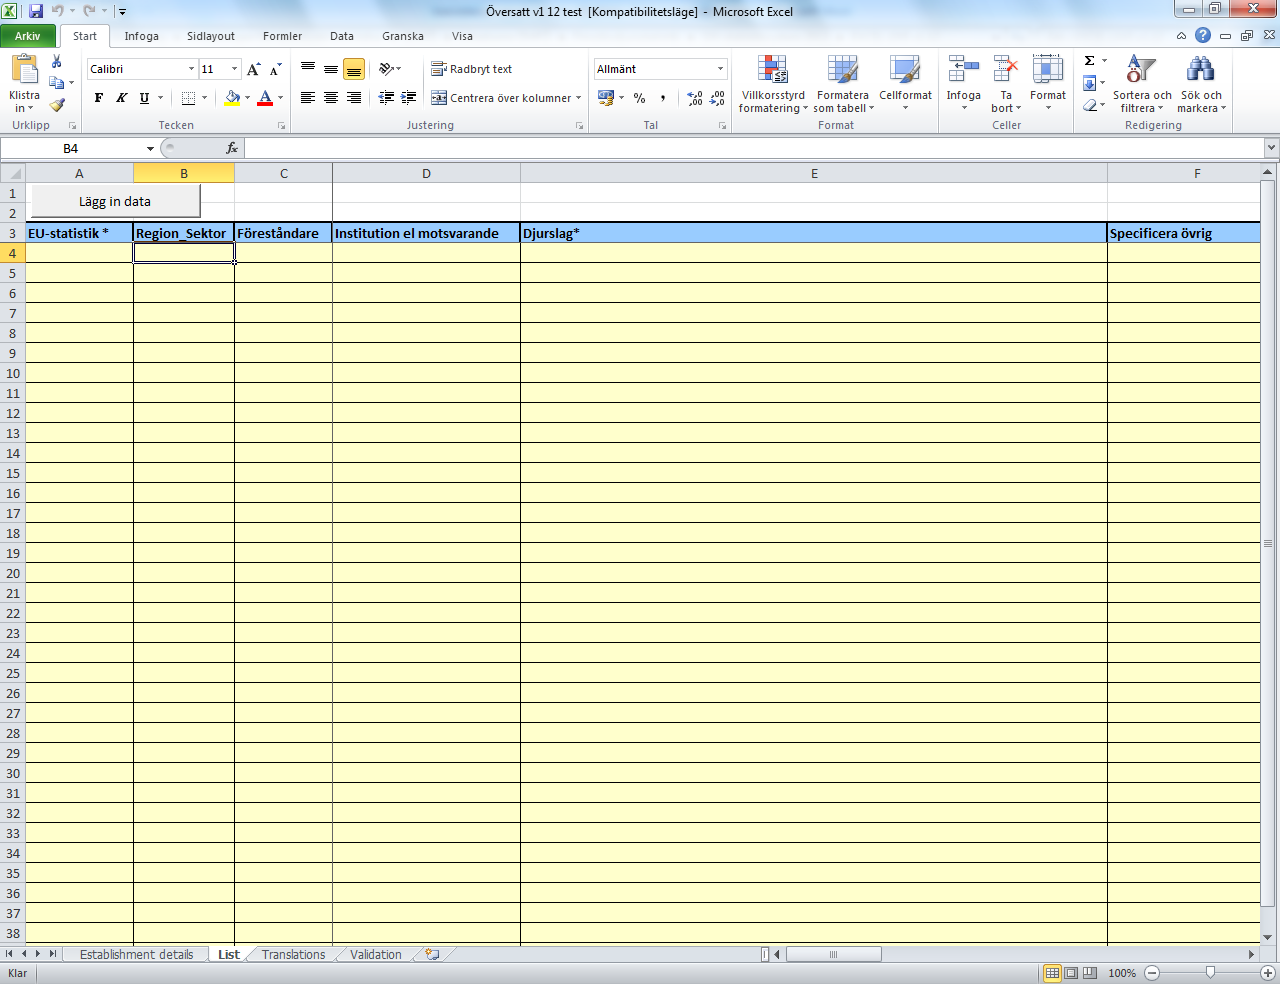The height and width of the screenshot is (984, 1280).
Task: Click the cut scissors icon
Action: click(57, 62)
